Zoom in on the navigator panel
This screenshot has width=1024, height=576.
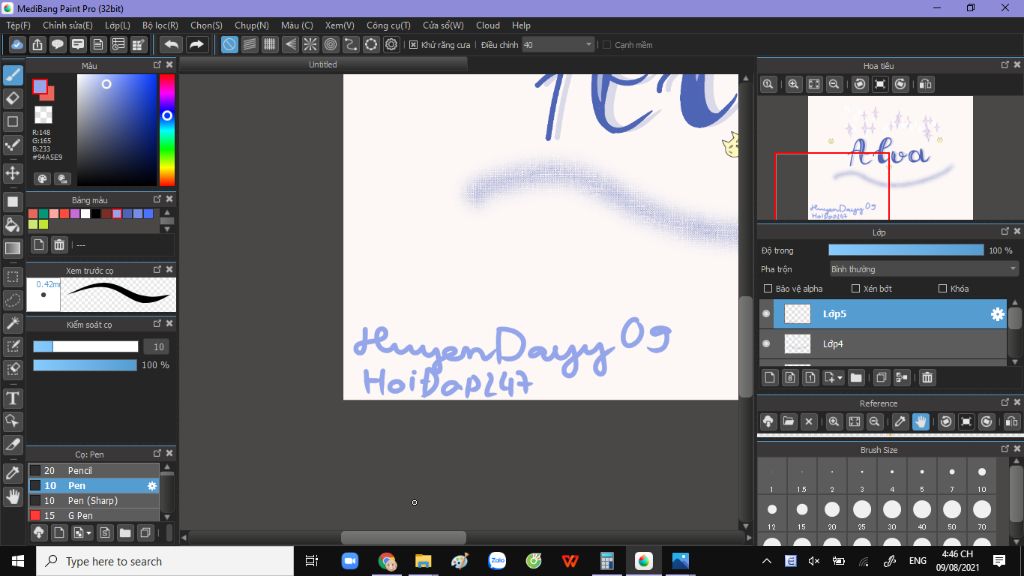pyautogui.click(x=793, y=84)
